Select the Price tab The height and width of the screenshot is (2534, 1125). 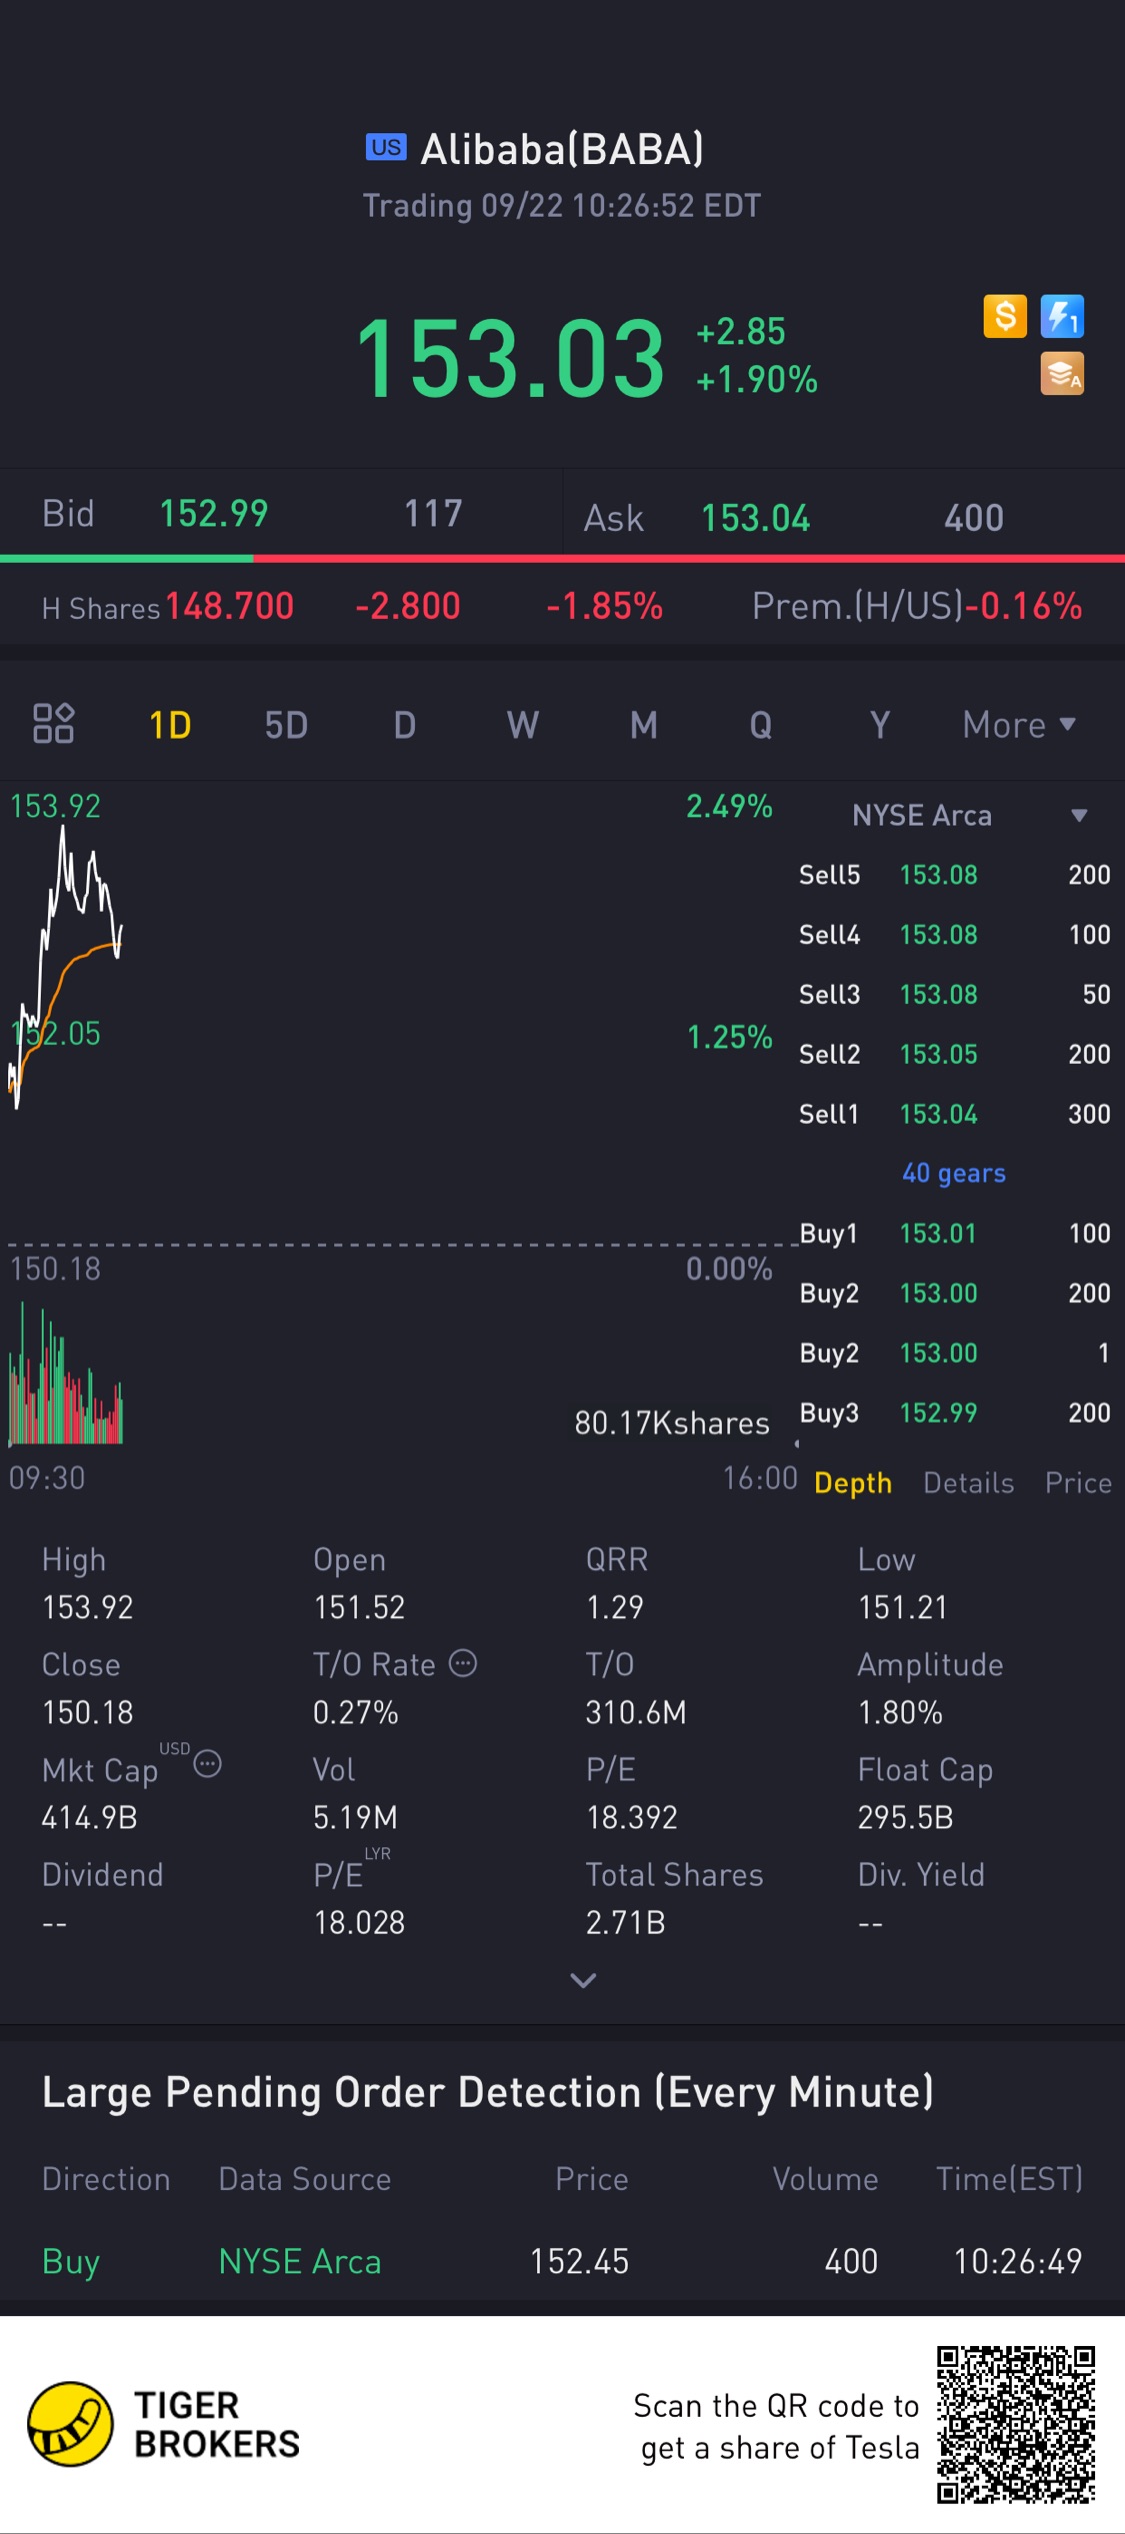click(x=1078, y=1482)
